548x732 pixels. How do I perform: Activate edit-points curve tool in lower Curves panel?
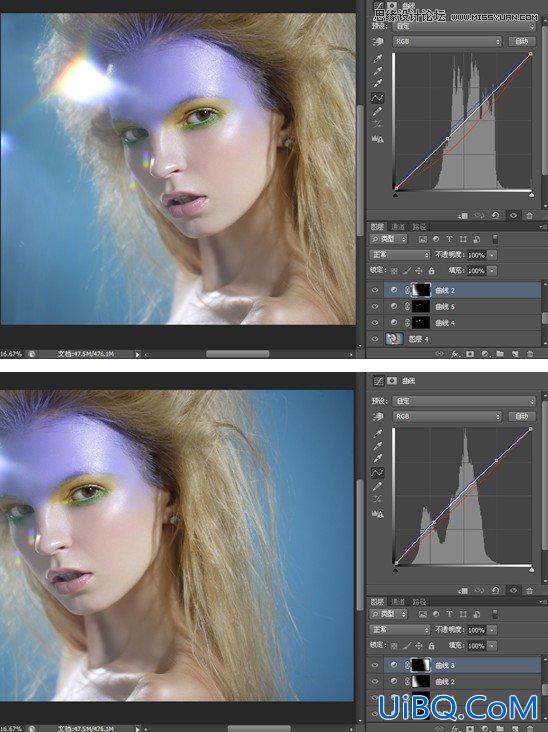tap(377, 473)
